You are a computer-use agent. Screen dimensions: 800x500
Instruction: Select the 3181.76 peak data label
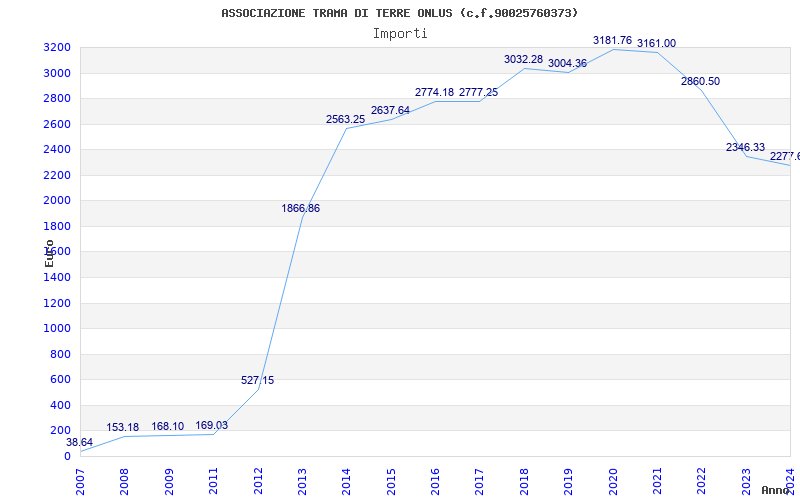pos(612,40)
